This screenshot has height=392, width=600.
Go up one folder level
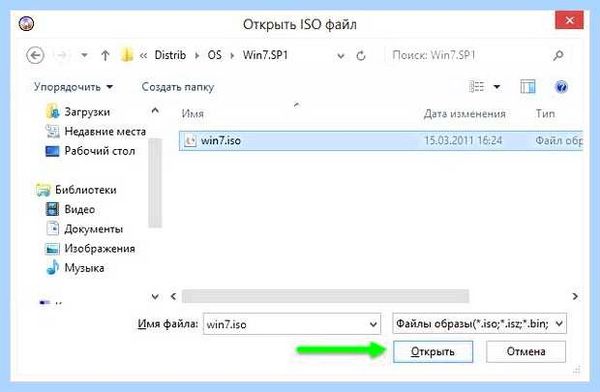tap(105, 56)
